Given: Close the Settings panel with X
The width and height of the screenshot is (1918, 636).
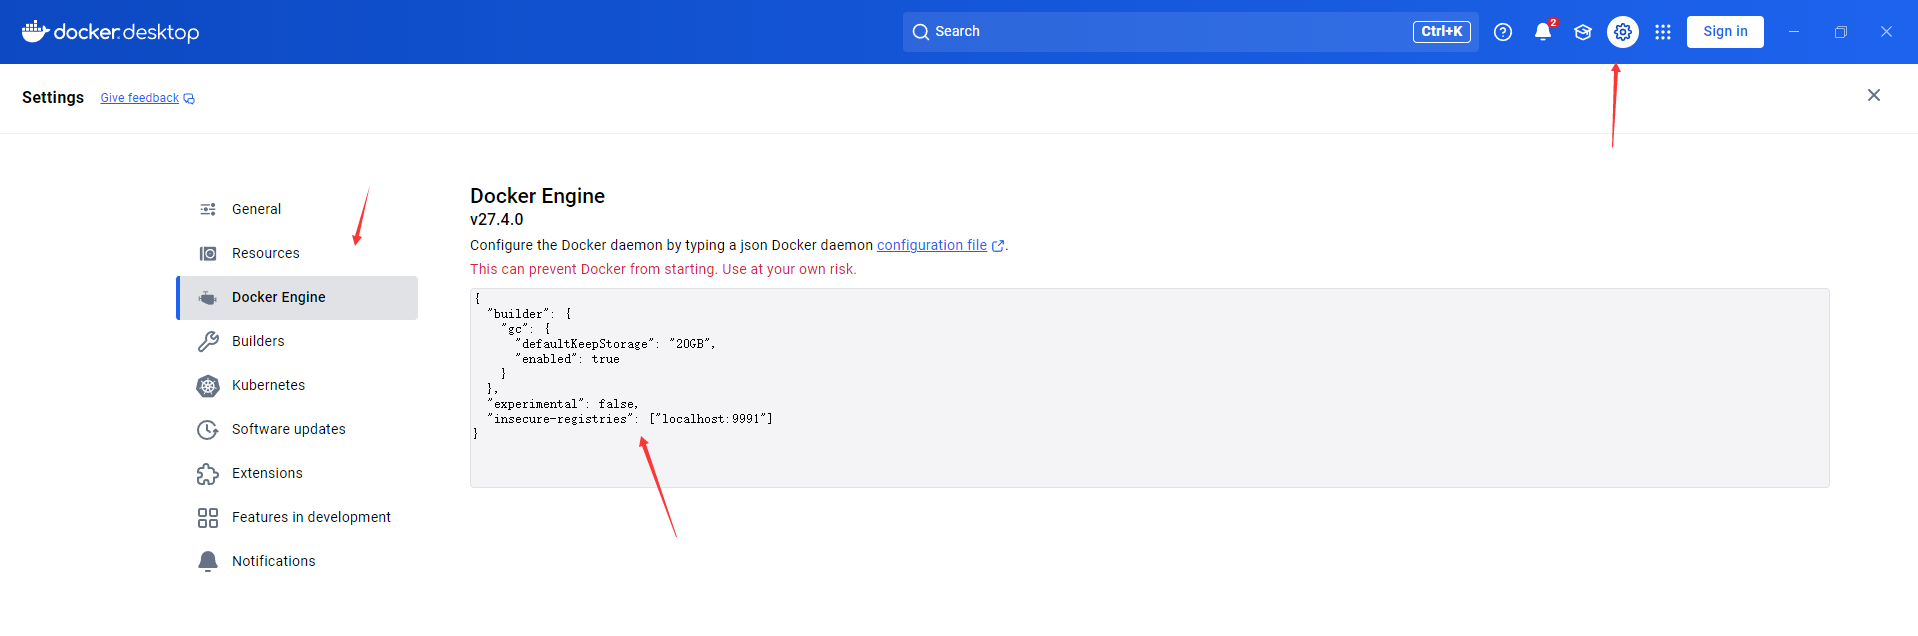Looking at the screenshot, I should (x=1874, y=95).
